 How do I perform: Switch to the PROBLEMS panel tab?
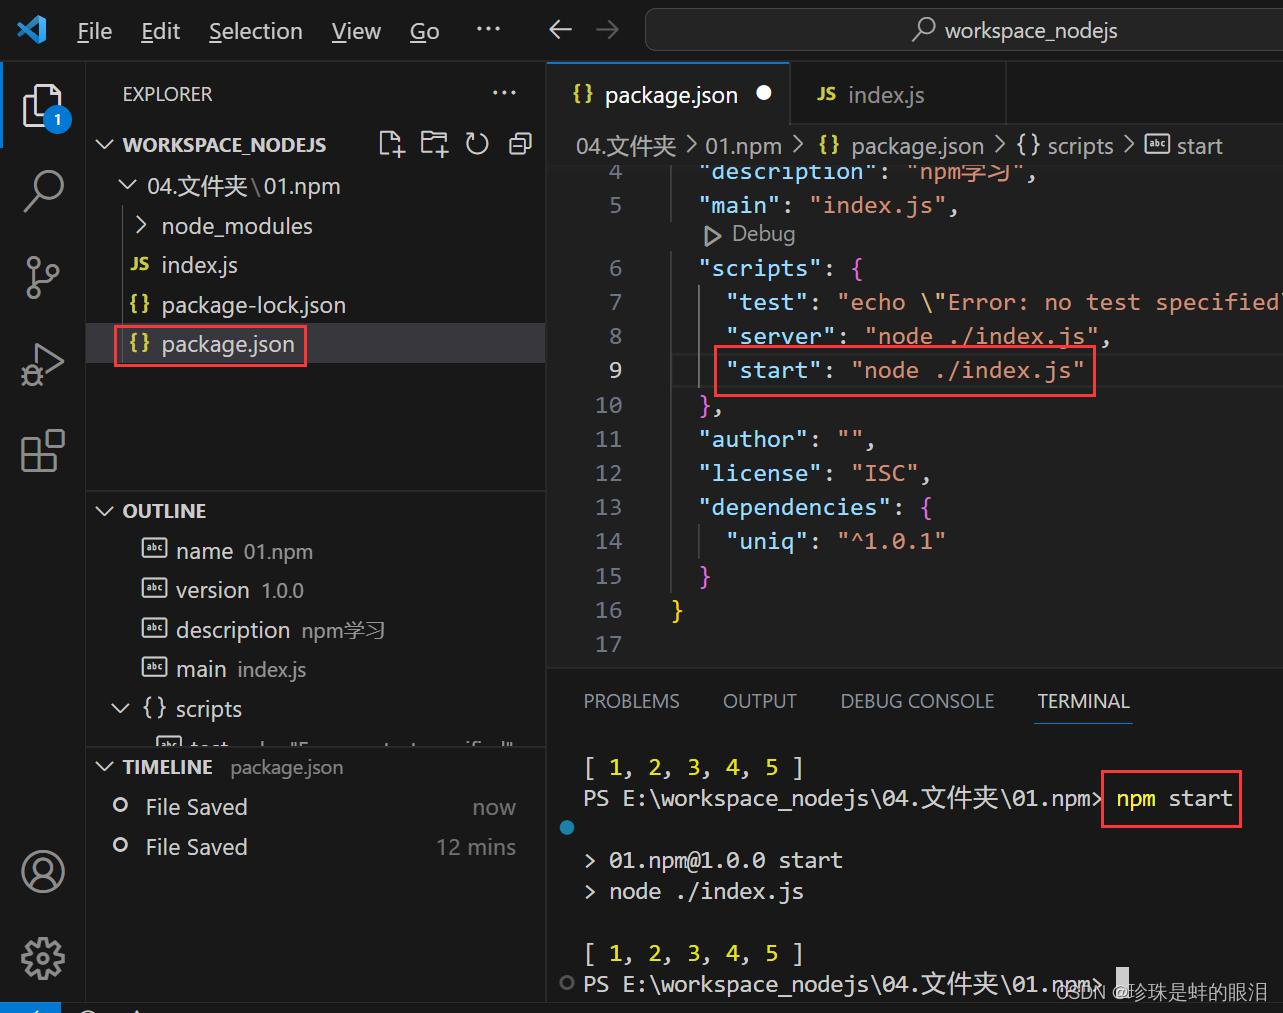(631, 701)
